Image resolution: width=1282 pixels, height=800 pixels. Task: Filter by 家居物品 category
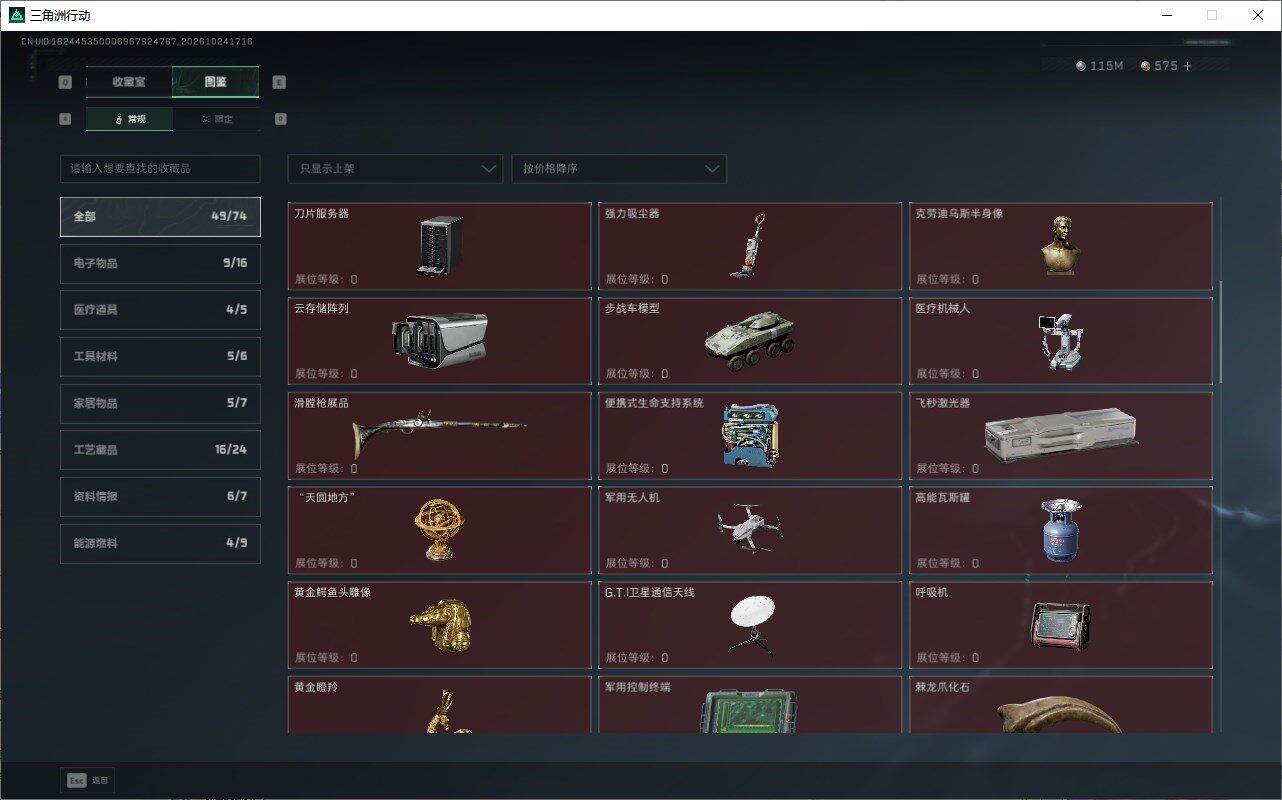pyautogui.click(x=160, y=403)
